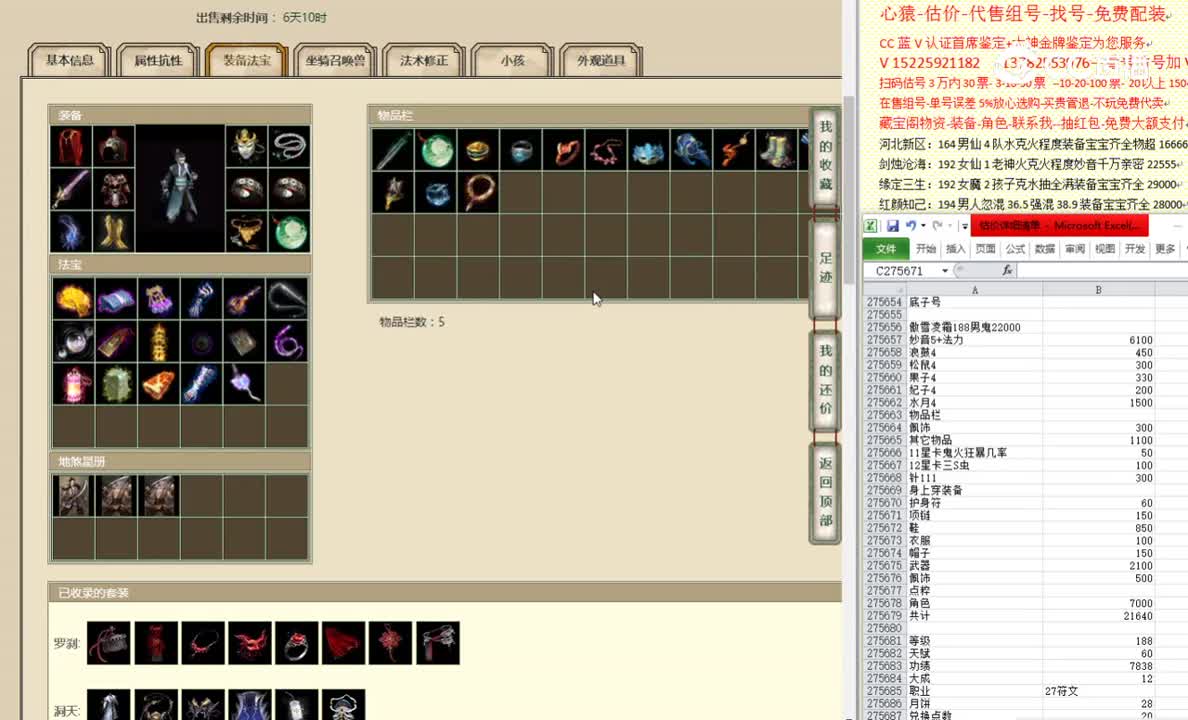Open the 视图 ribbon tab
The height and width of the screenshot is (720, 1188).
(1105, 249)
